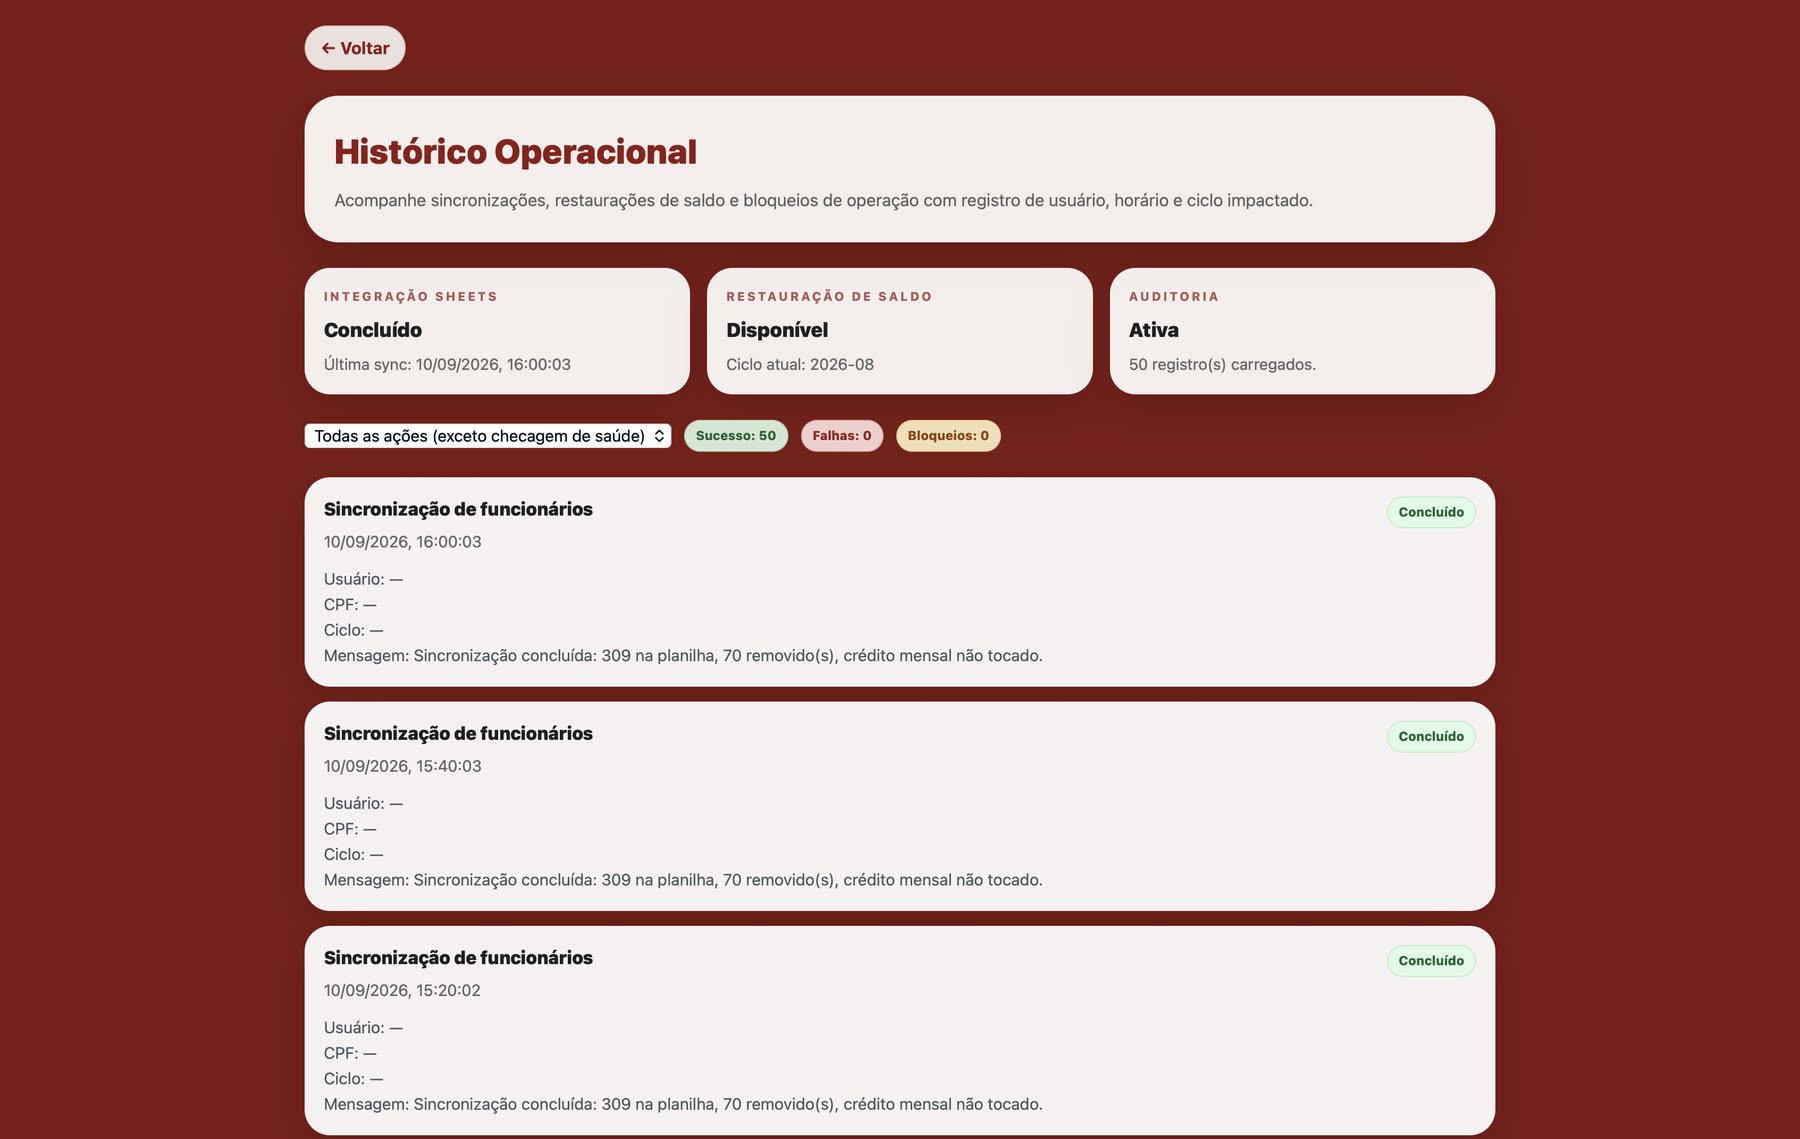Screen dimensions: 1800x1139
Task: Click the 'Falhas: 0' badge
Action: [842, 436]
